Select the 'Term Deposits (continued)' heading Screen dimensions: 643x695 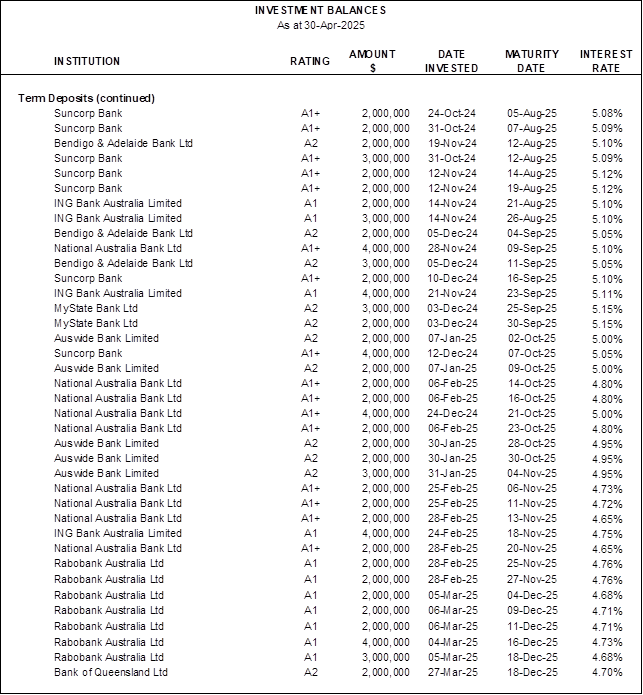click(x=86, y=98)
